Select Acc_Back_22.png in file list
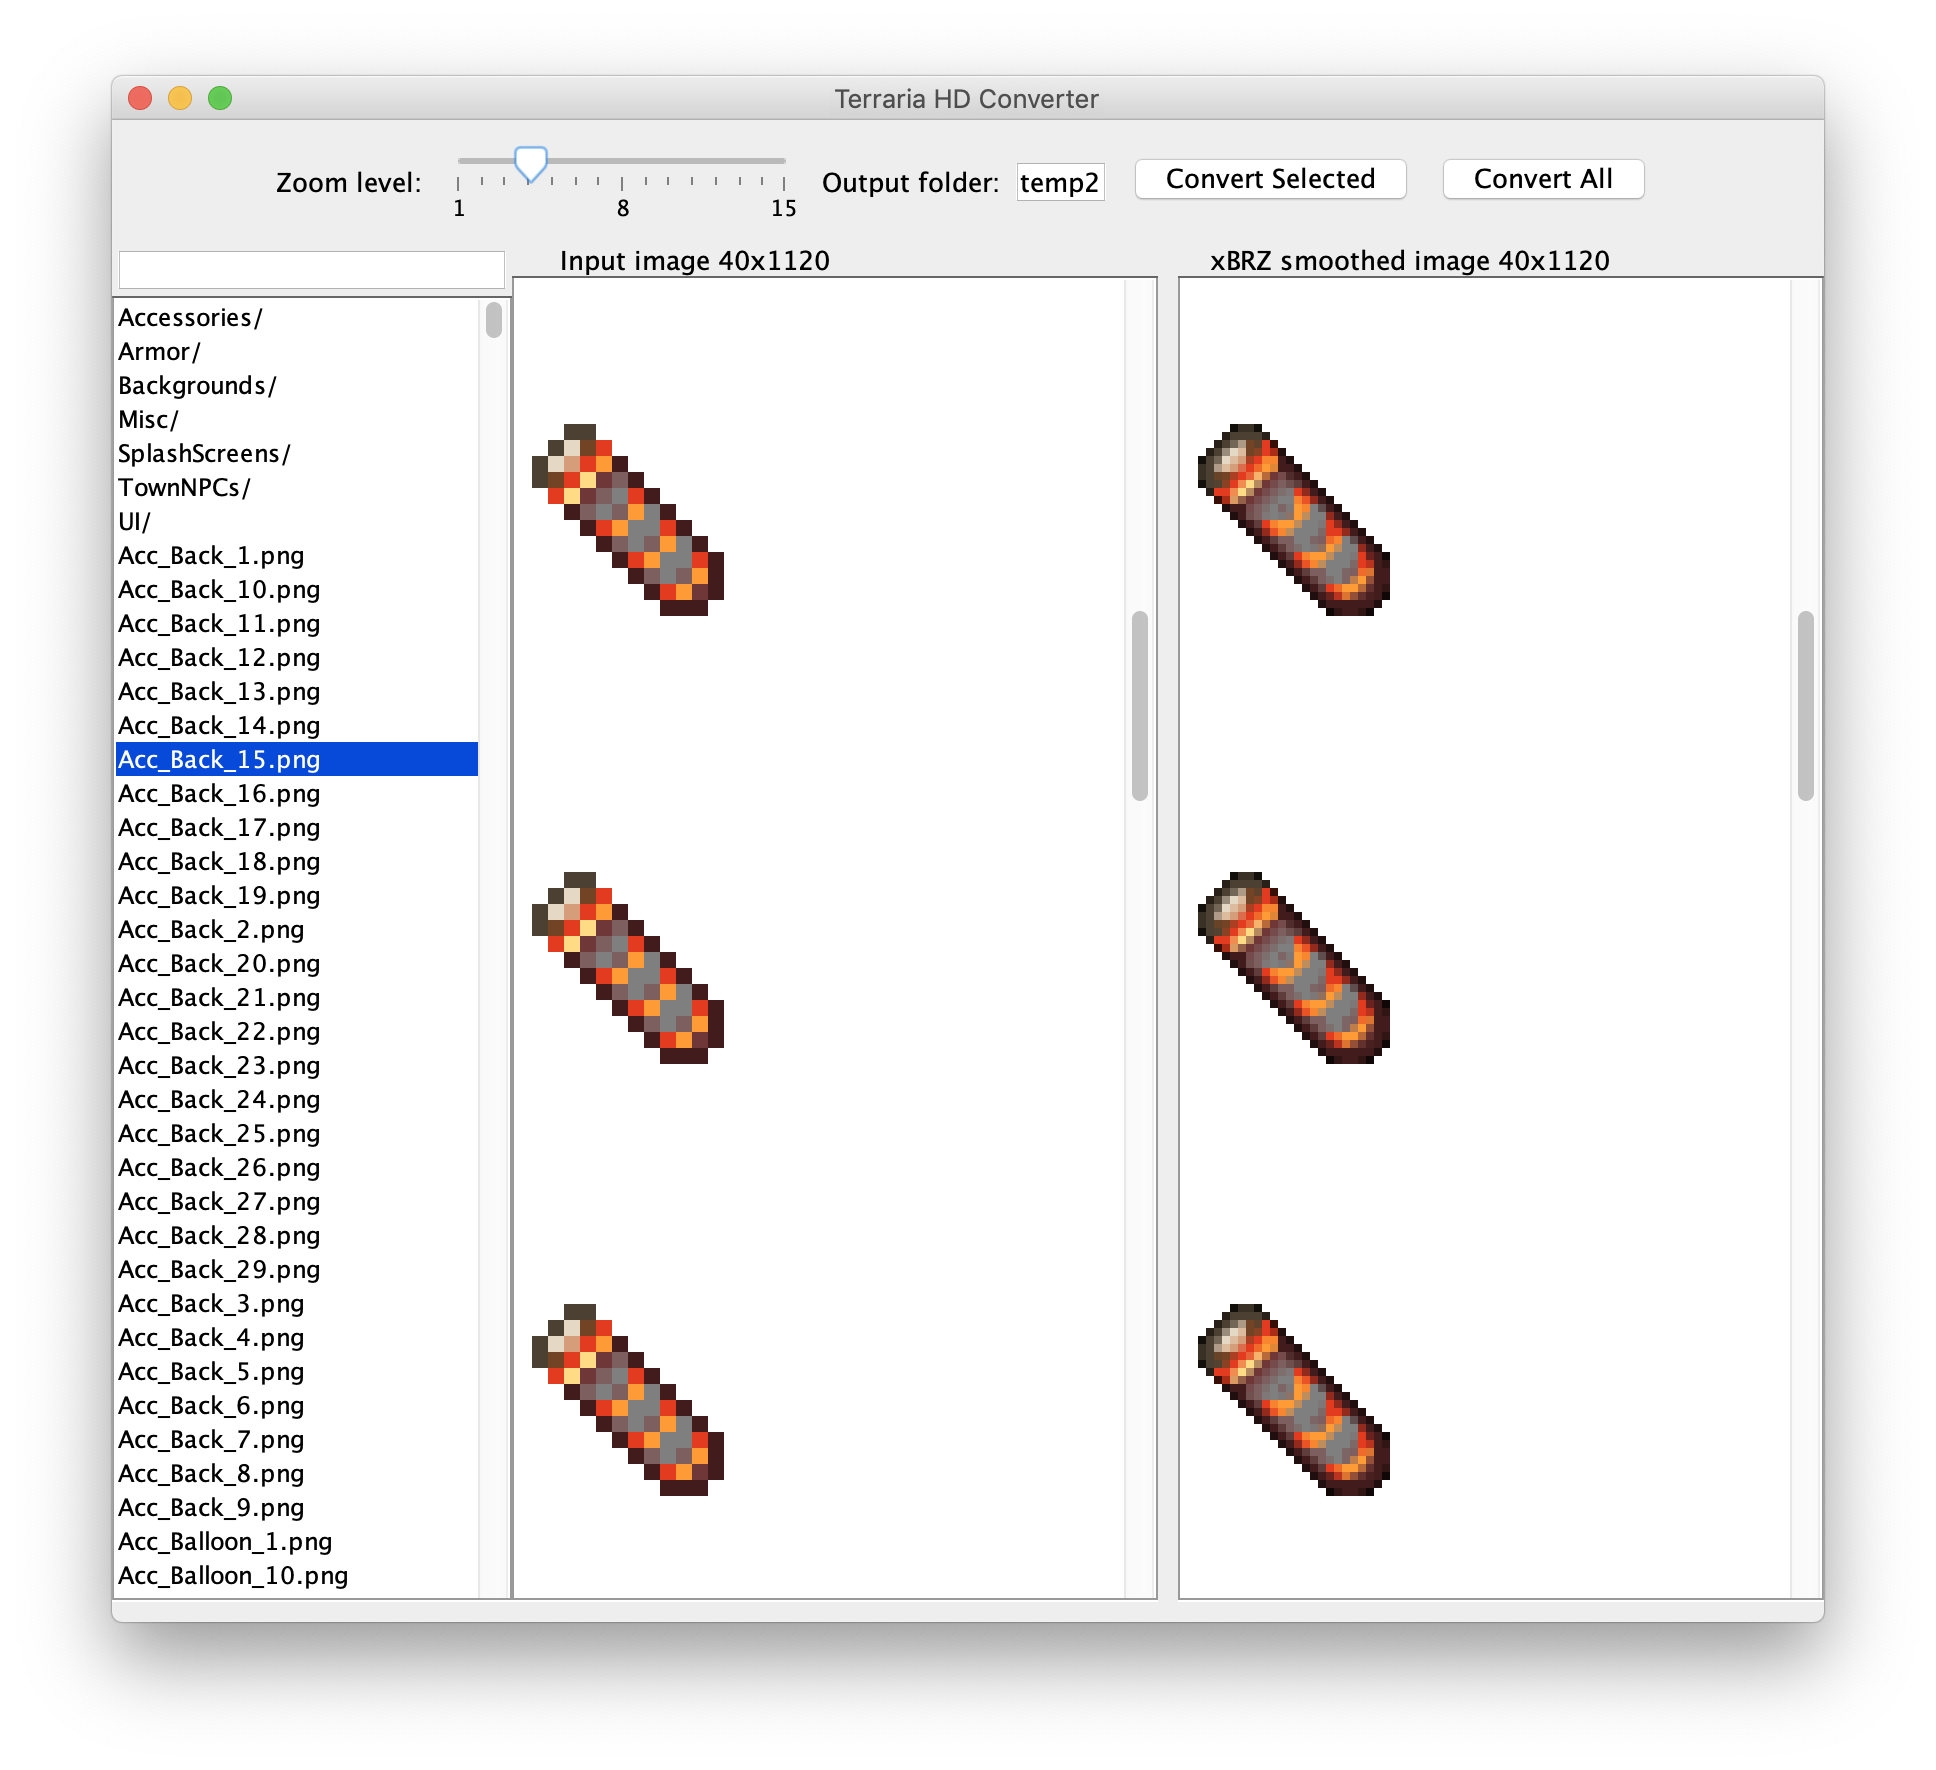The image size is (1936, 1770). pyautogui.click(x=297, y=1031)
